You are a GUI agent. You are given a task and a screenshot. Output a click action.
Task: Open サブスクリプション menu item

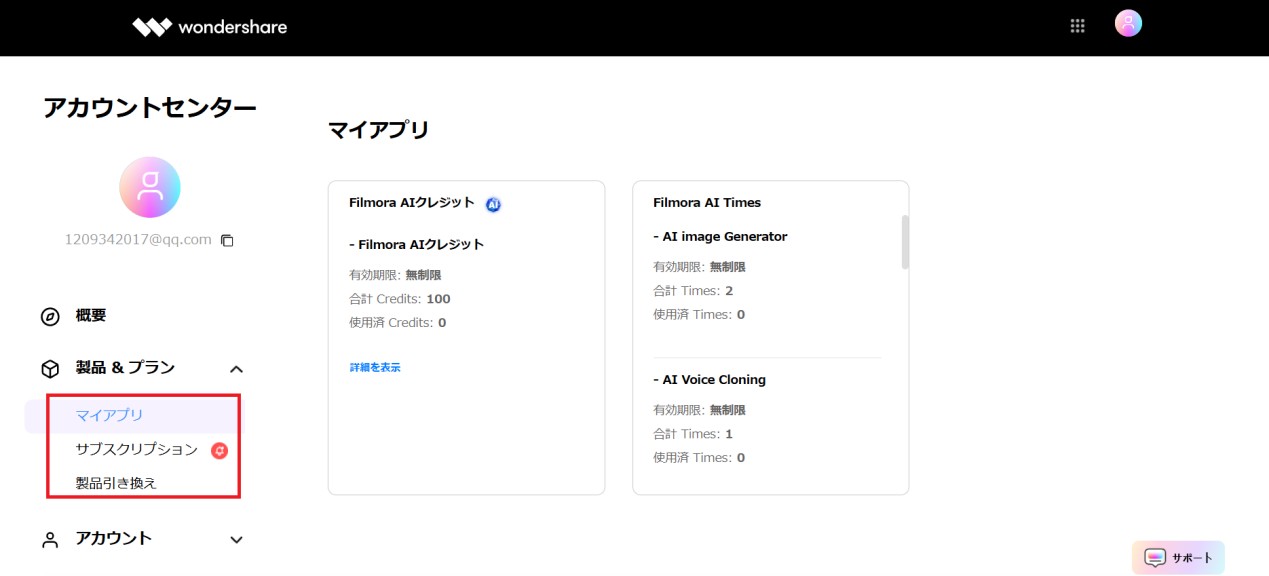(137, 450)
